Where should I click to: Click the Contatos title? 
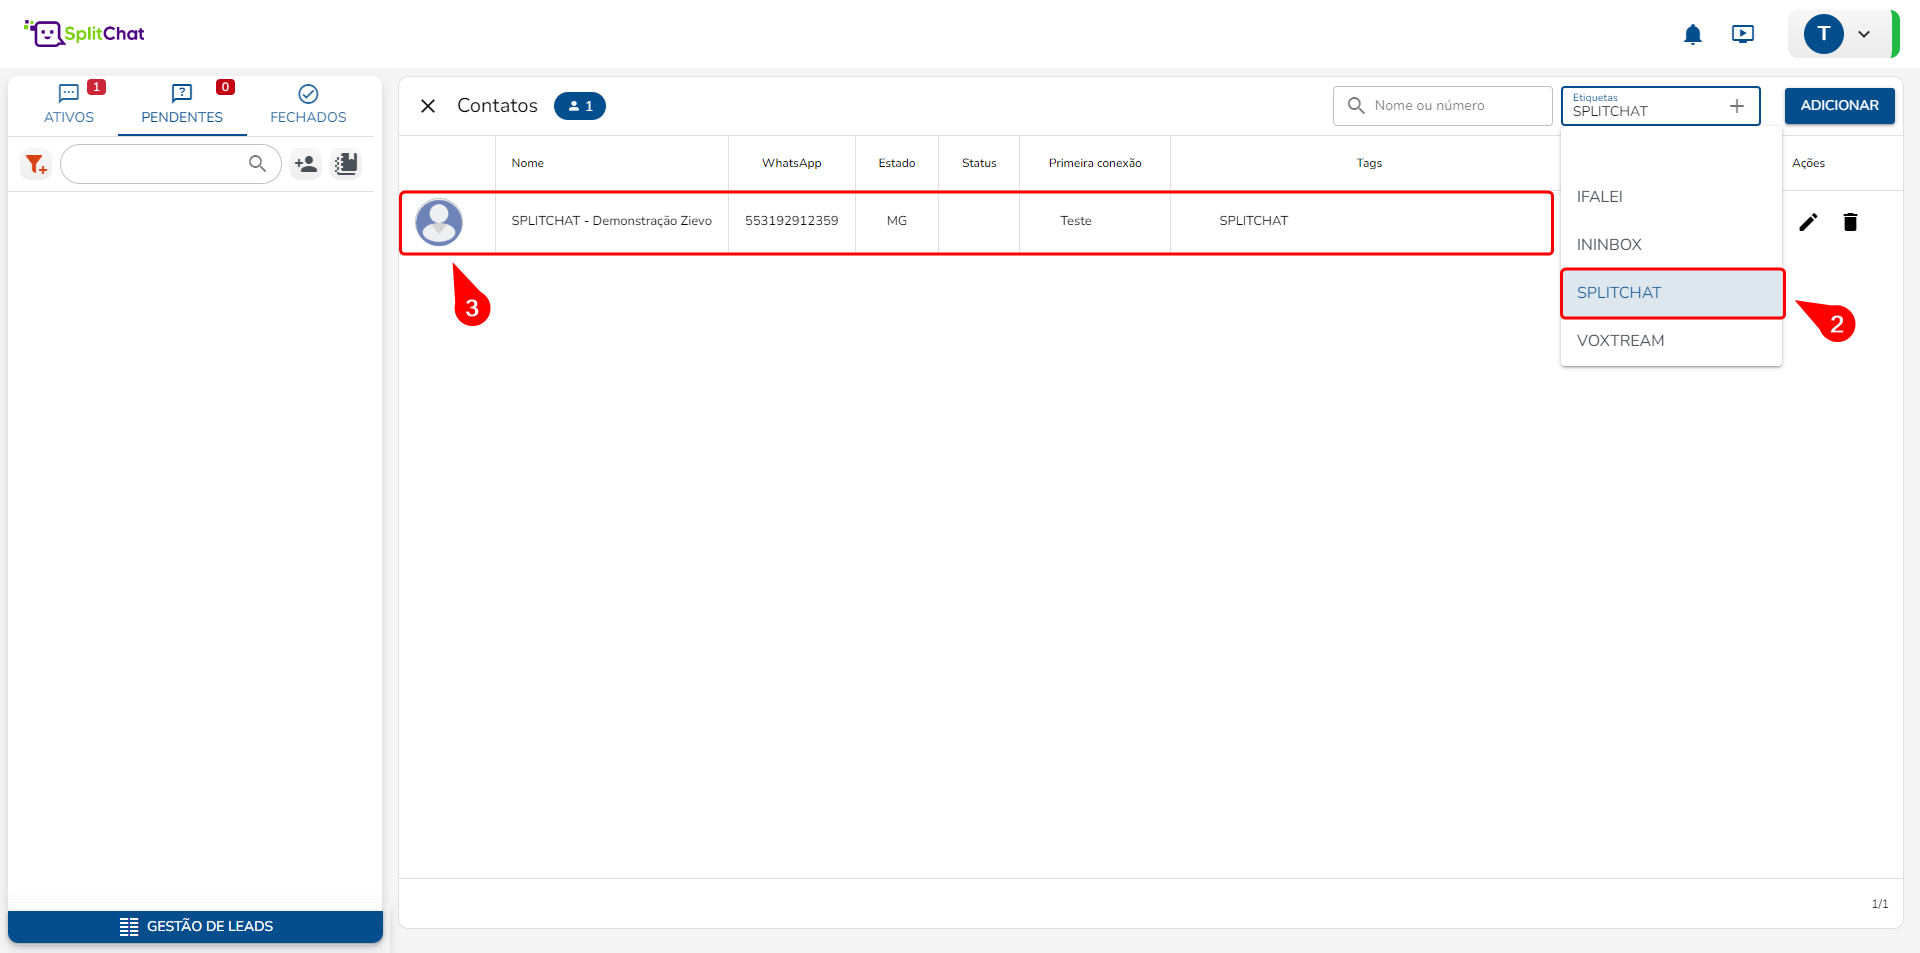point(497,106)
